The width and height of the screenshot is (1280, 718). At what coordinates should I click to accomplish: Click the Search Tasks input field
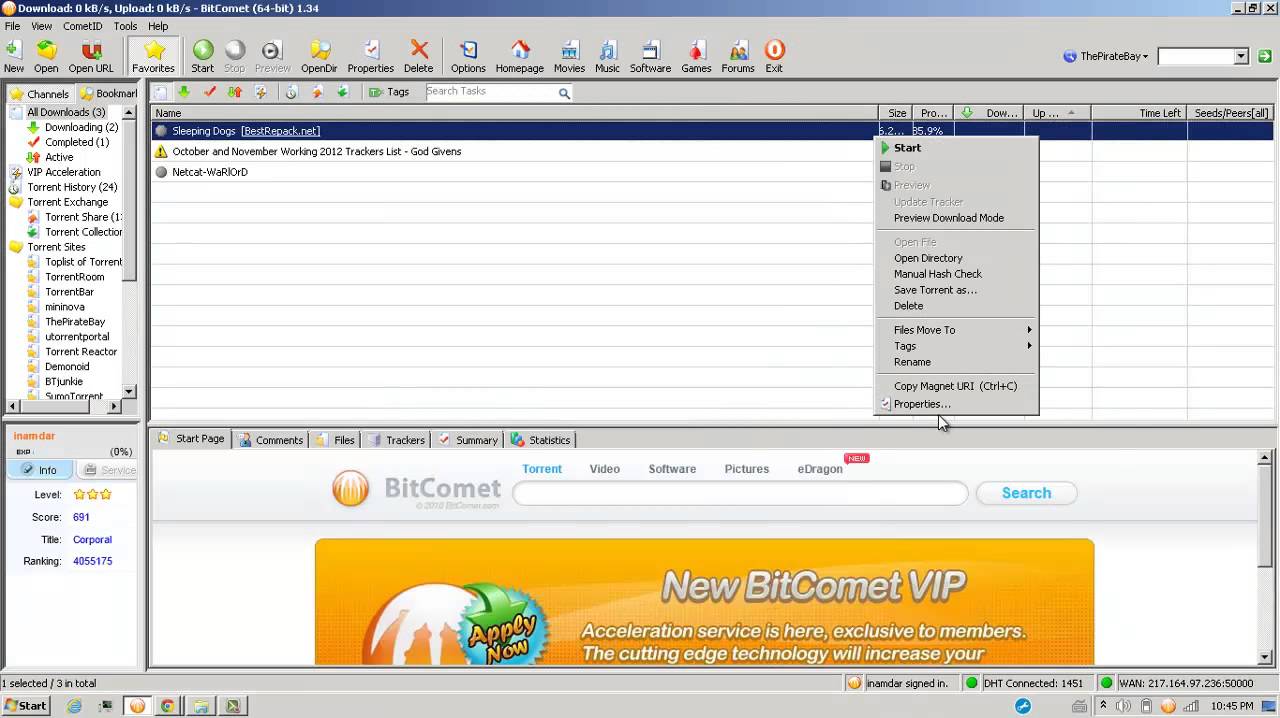pyautogui.click(x=491, y=92)
